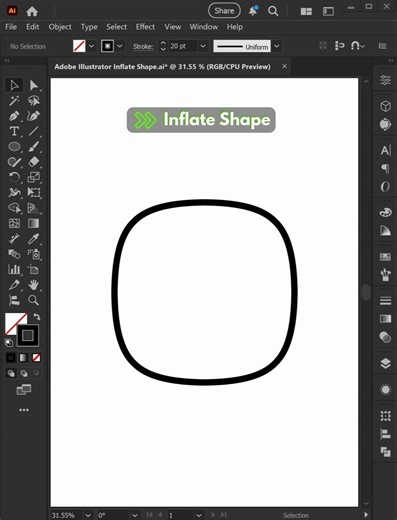Open the edit toolbar ellipsis
This screenshot has height=520, width=397.
pos(24,410)
